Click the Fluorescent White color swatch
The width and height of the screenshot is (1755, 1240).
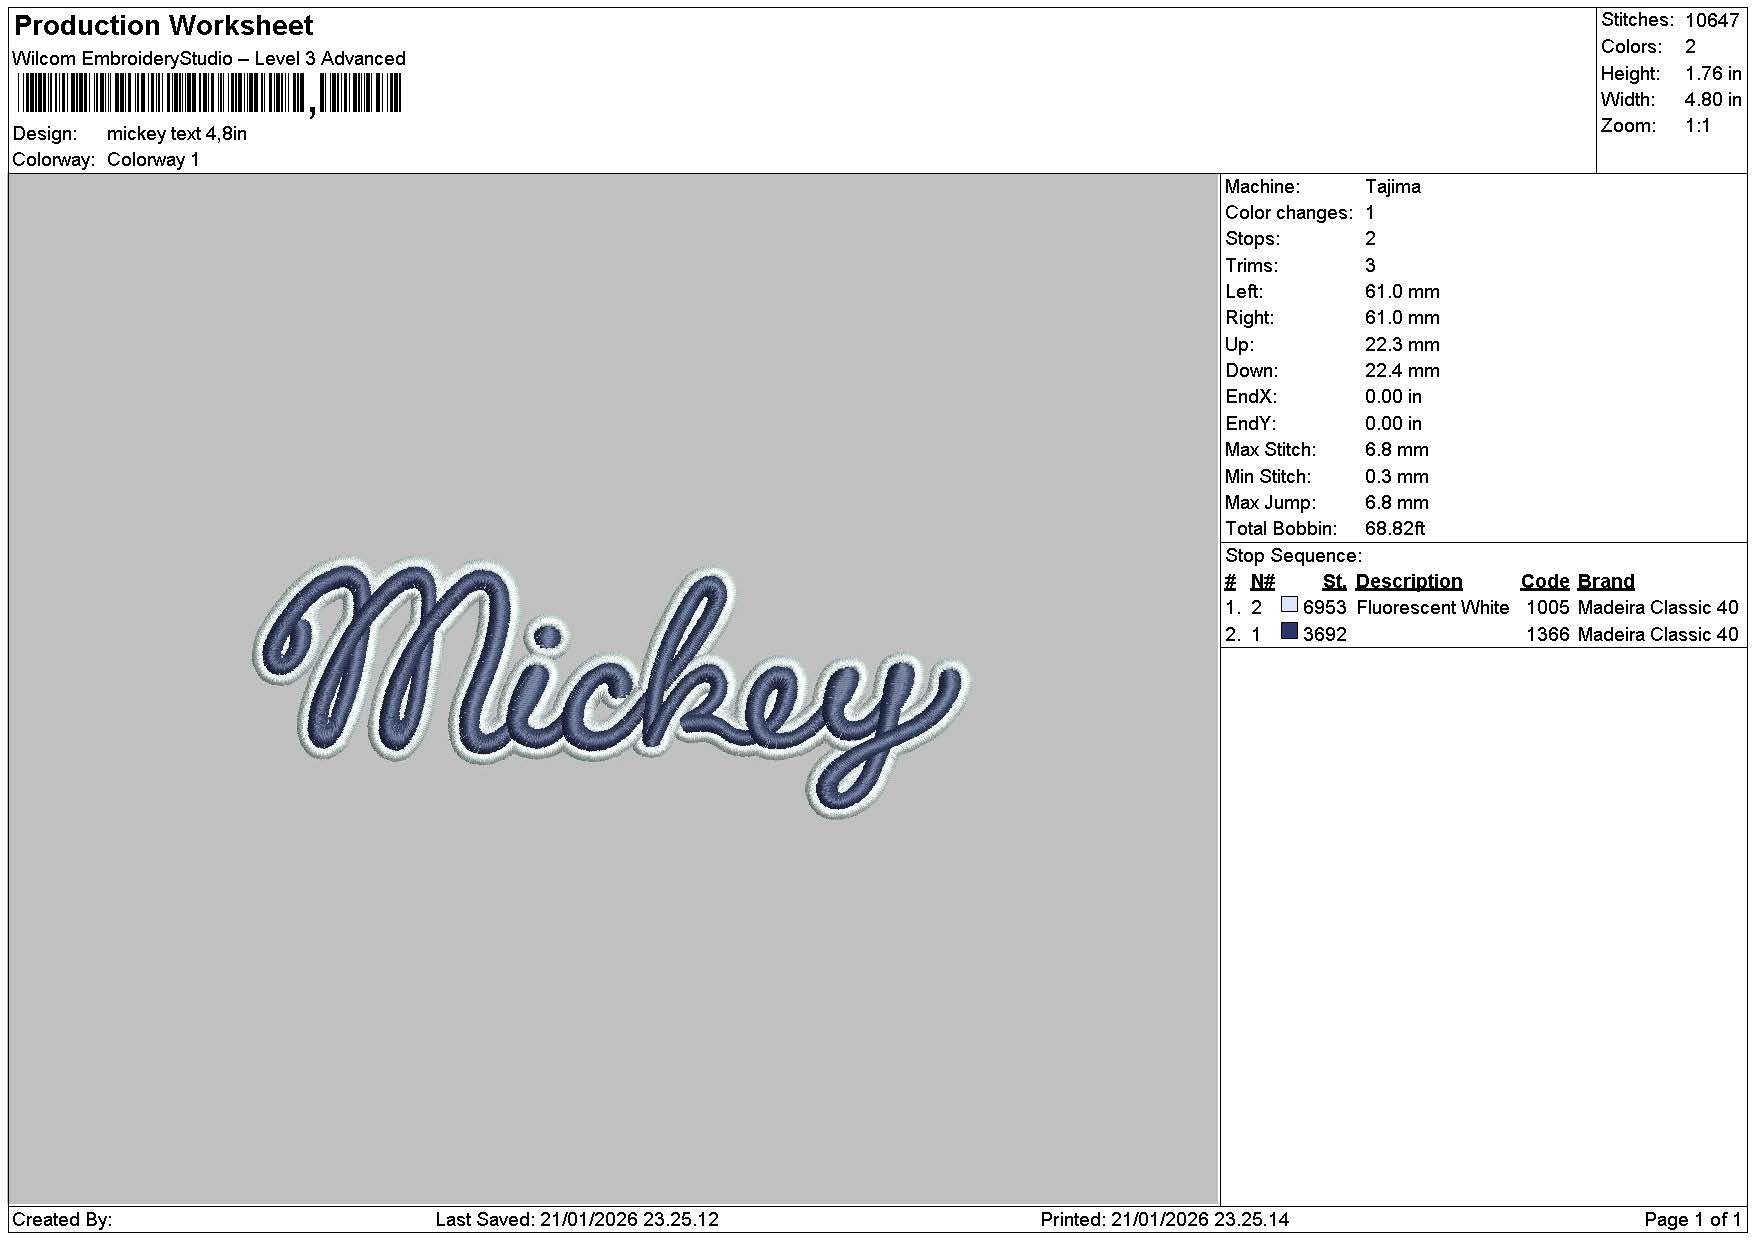point(1289,604)
